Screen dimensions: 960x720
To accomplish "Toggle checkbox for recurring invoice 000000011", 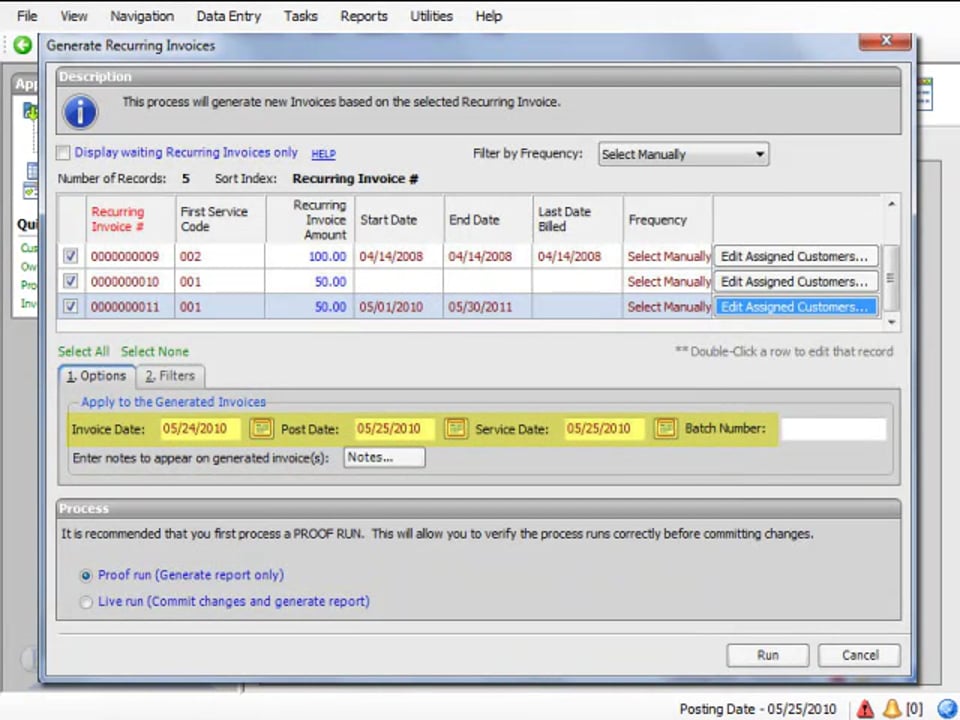I will point(71,306).
